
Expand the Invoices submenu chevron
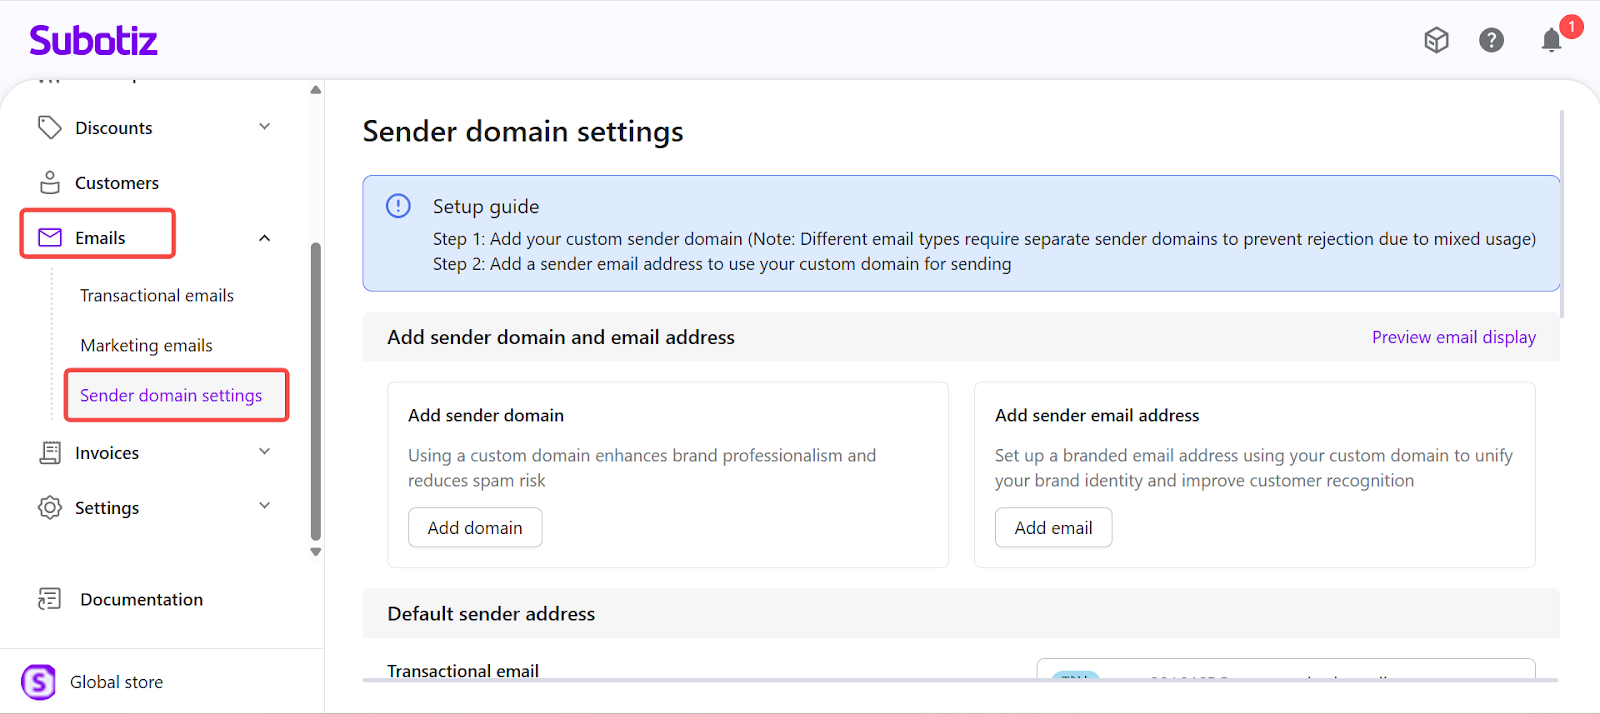click(265, 452)
